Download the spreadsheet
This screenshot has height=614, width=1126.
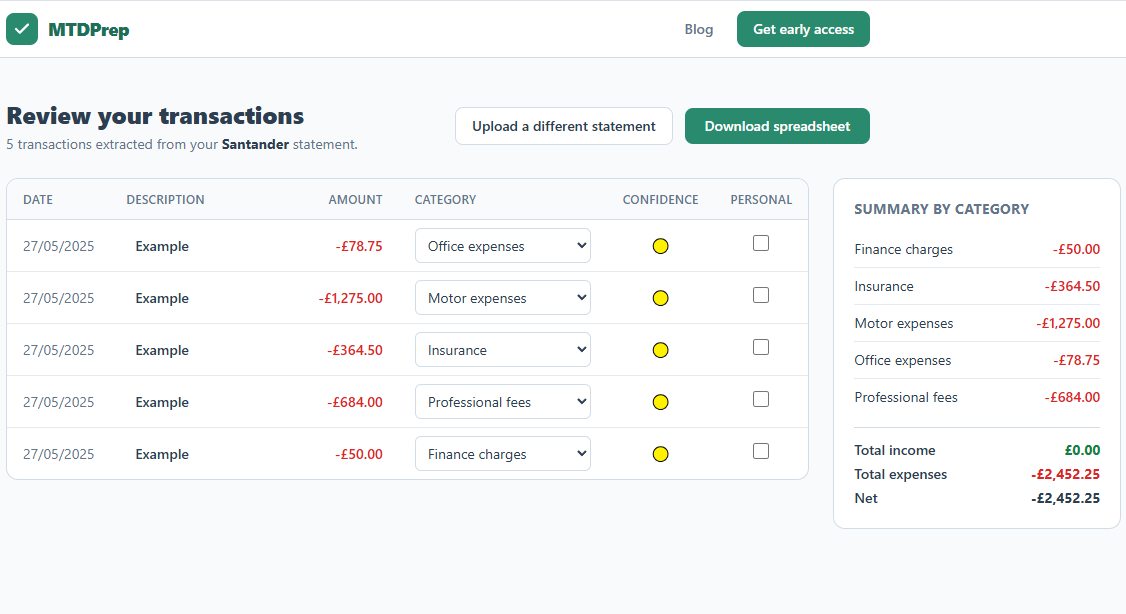coord(777,126)
